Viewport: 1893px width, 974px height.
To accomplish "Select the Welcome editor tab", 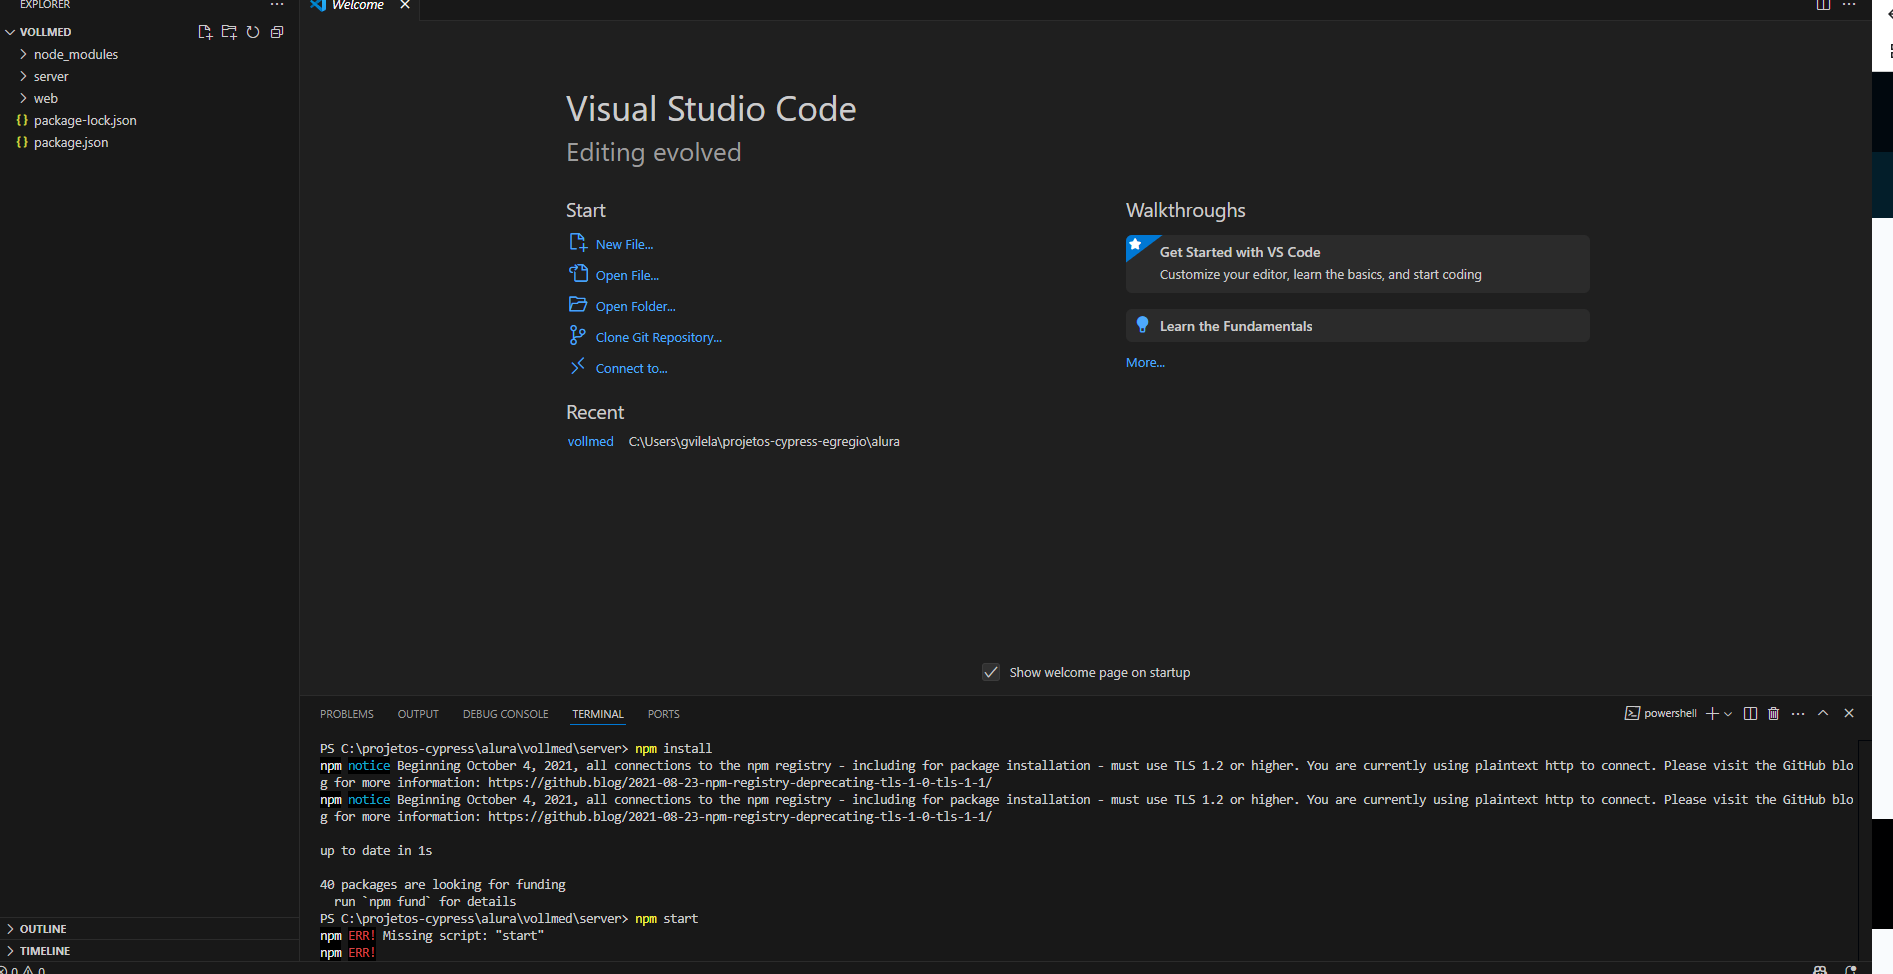I will [x=358, y=5].
